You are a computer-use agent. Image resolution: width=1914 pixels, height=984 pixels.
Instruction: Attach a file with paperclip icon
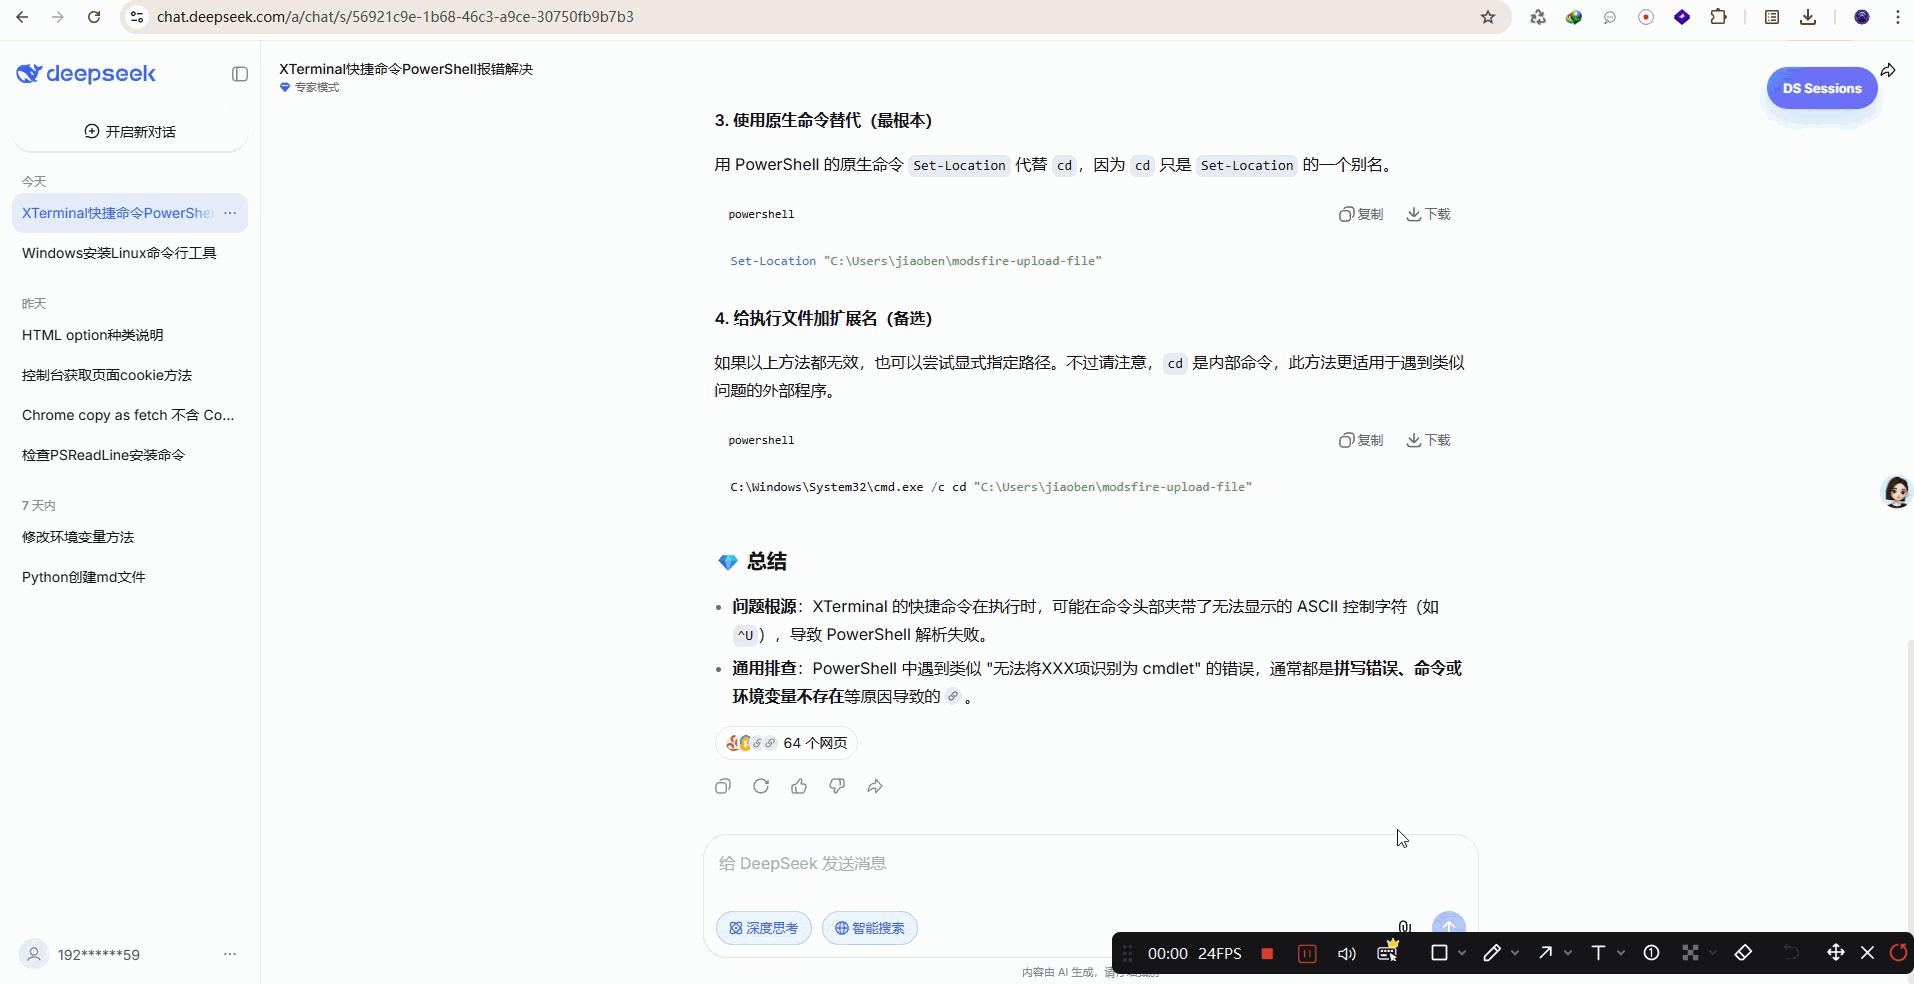click(1404, 927)
